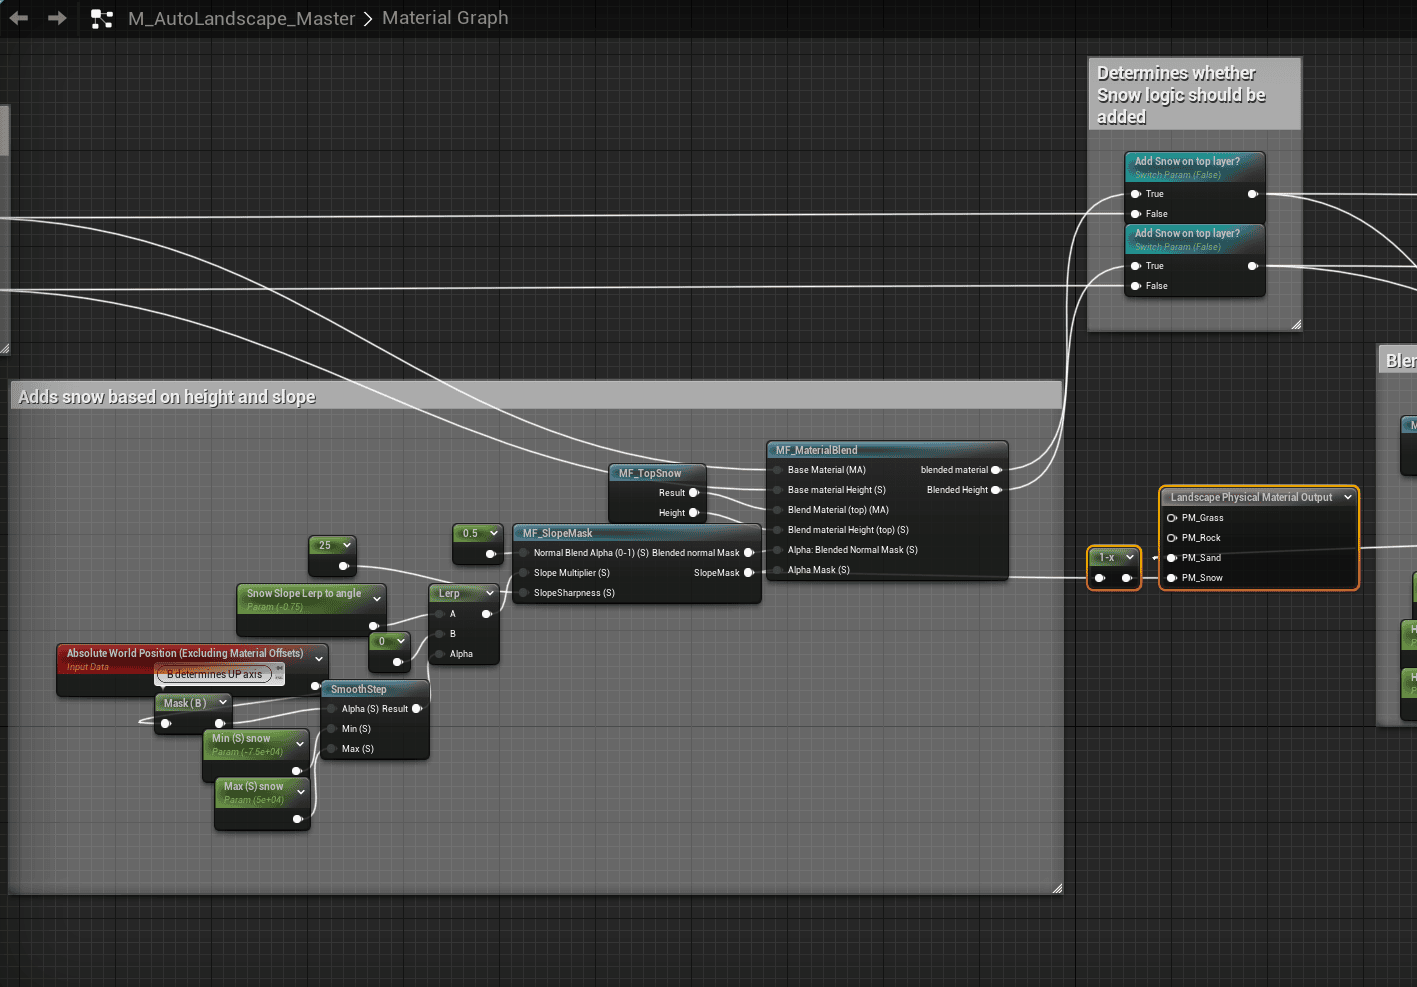Collapse the Max (S) snow parameter node
Viewport: 1417px width, 987px height.
pyautogui.click(x=301, y=792)
